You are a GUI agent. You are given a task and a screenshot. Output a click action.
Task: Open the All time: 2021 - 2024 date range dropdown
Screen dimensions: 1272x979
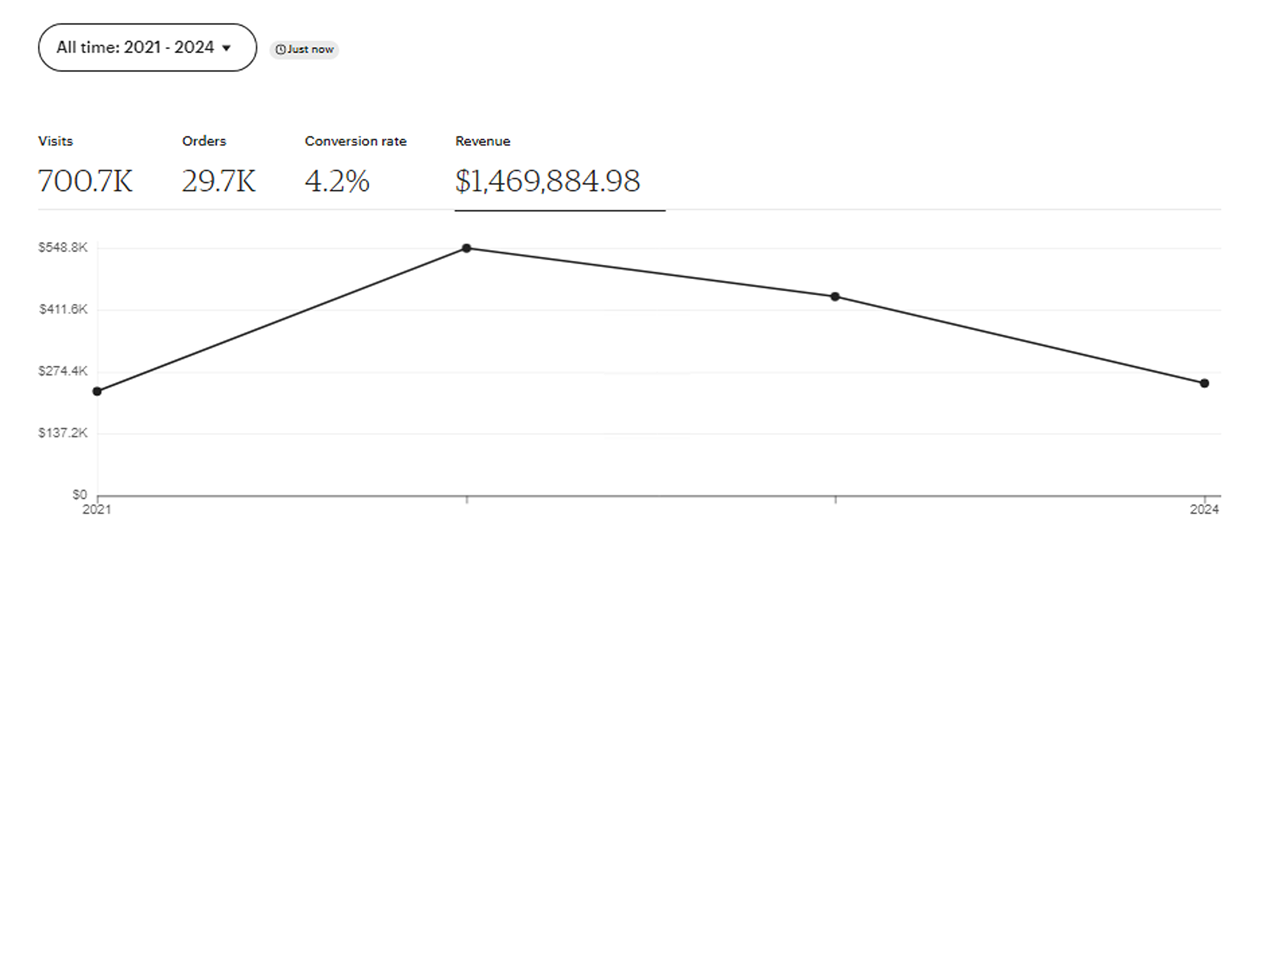click(135, 48)
